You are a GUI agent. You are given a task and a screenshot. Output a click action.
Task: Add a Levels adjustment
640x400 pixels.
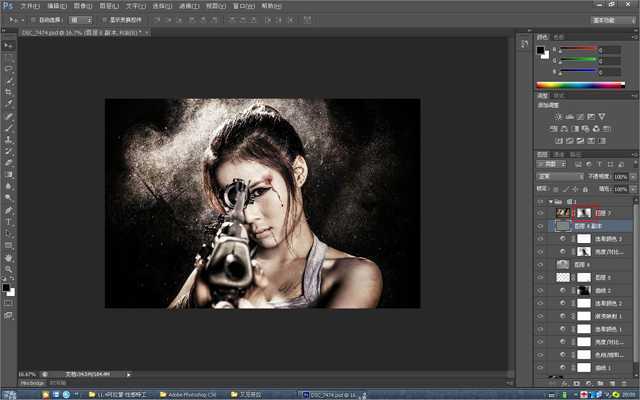pos(569,117)
